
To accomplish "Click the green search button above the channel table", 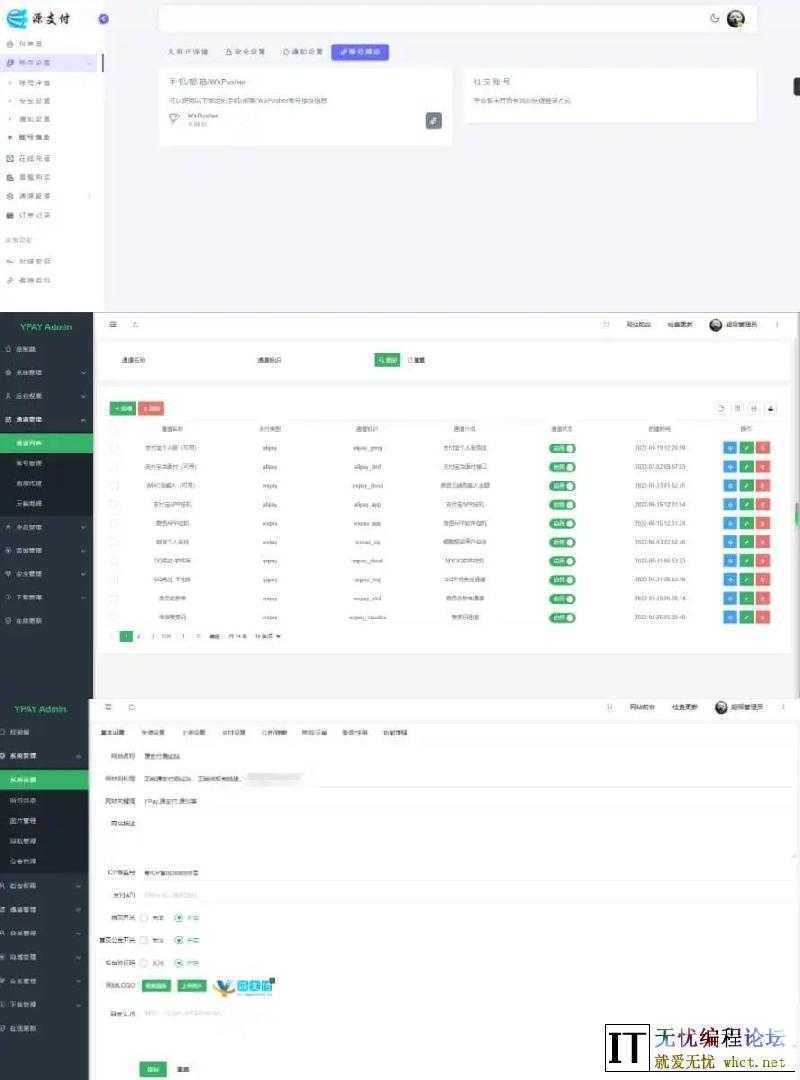I will pyautogui.click(x=387, y=360).
